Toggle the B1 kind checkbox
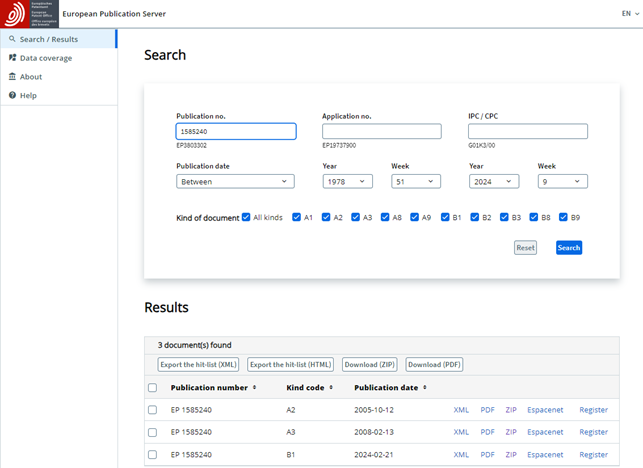 [x=445, y=217]
